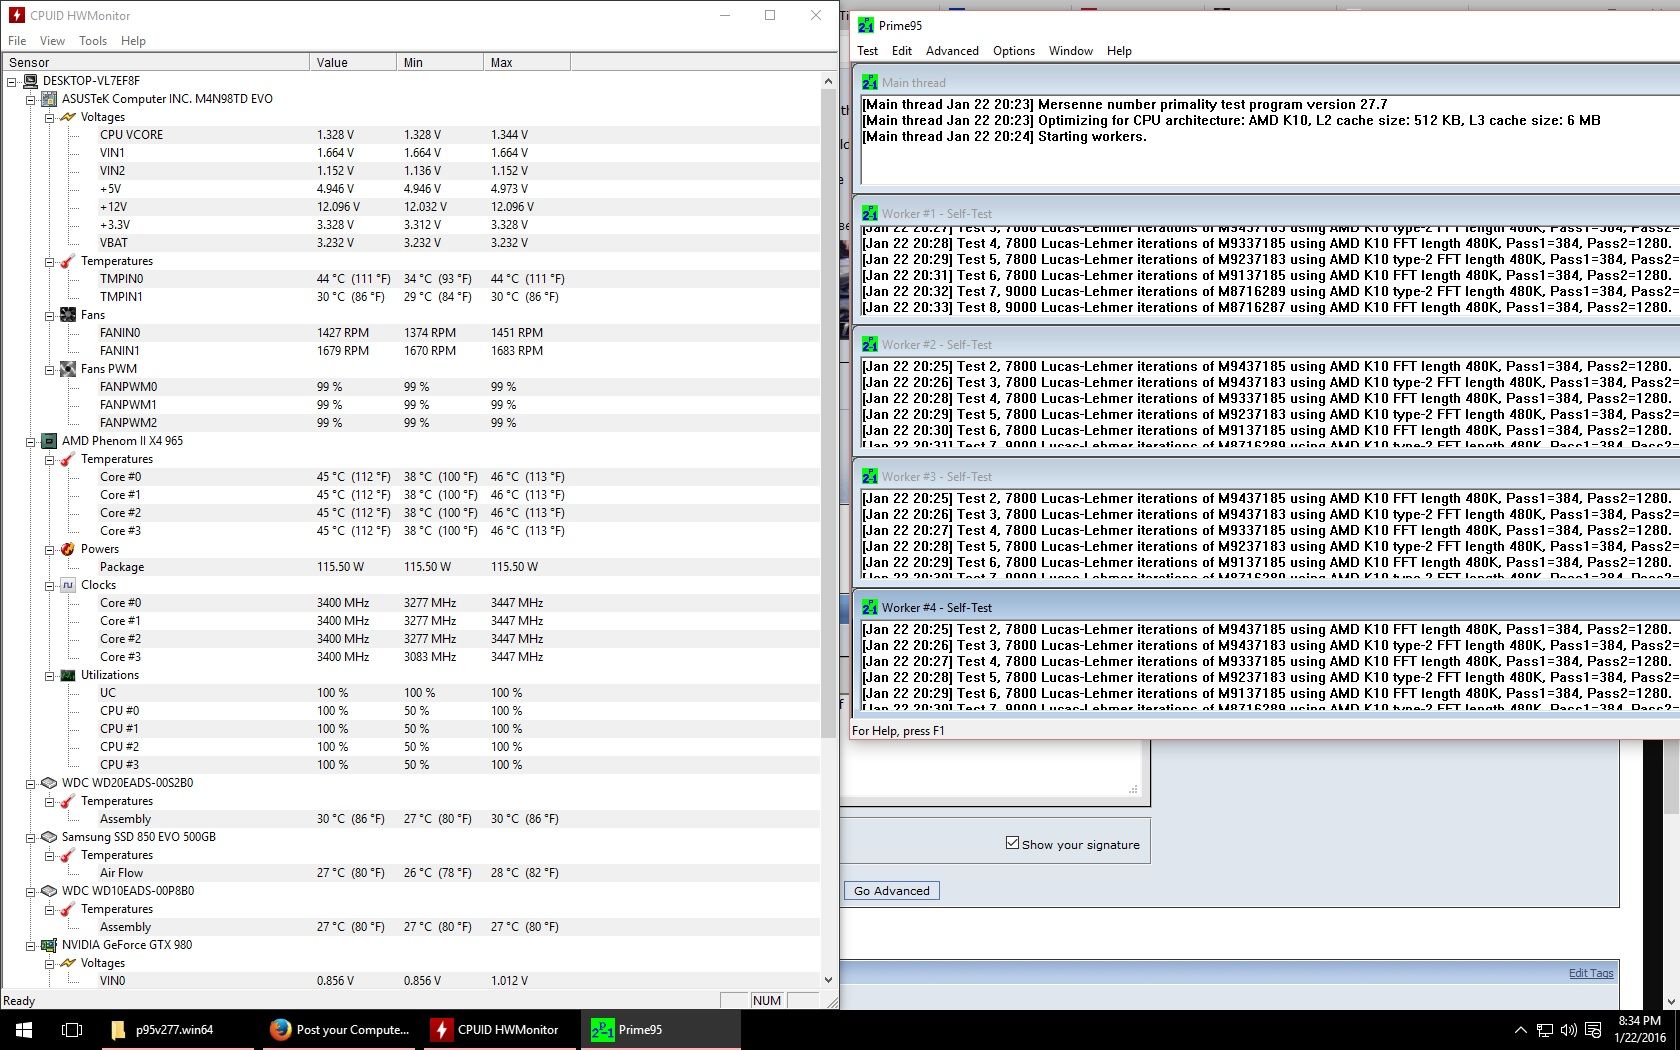The height and width of the screenshot is (1050, 1680).
Task: Collapse the Utilizations group
Action: tap(49, 675)
